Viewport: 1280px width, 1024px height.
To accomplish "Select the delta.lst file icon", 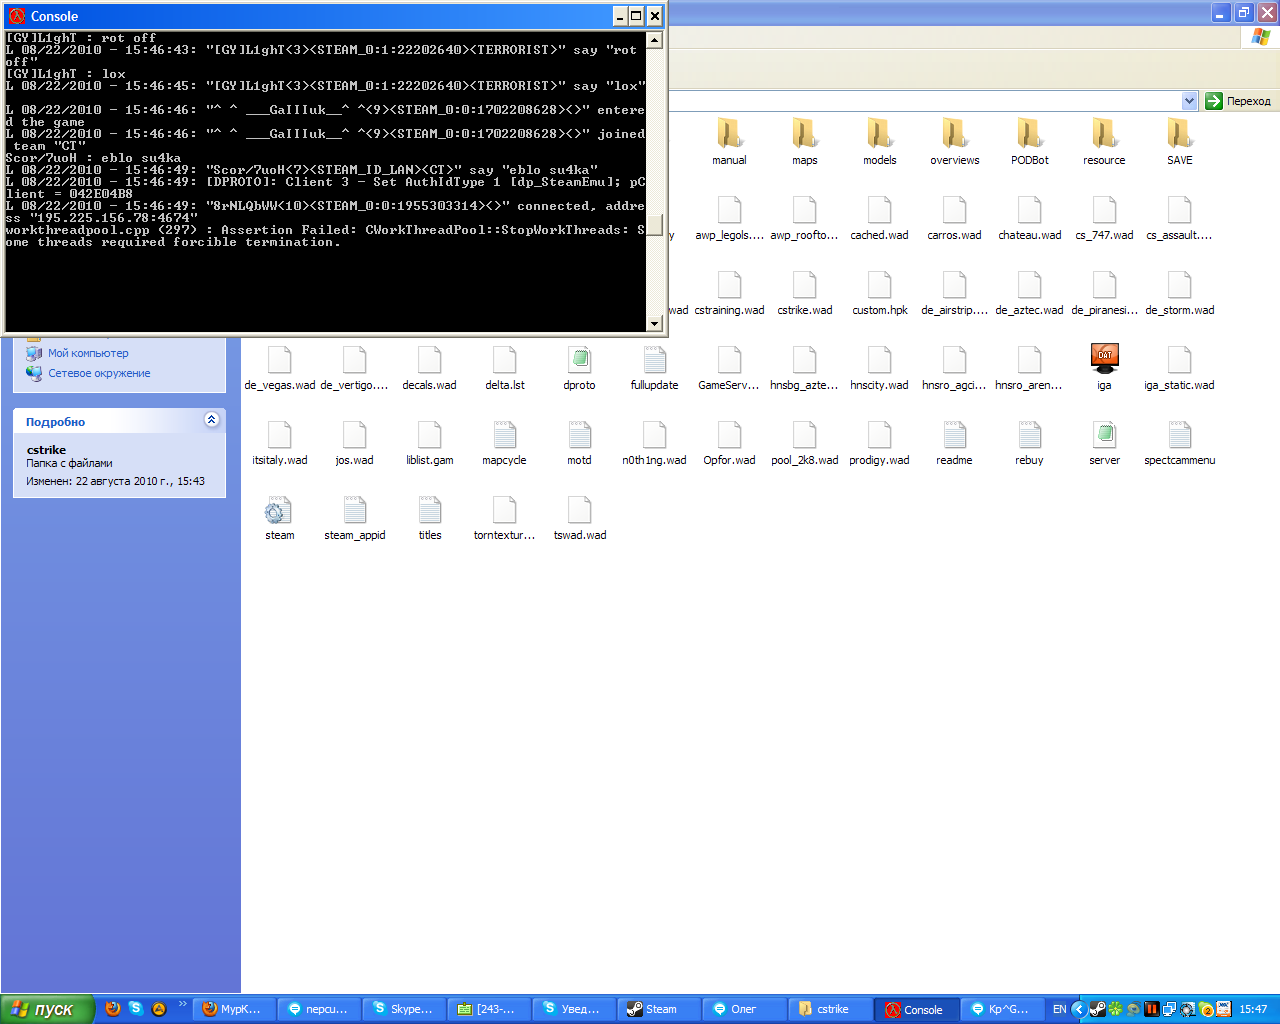I will [x=504, y=359].
